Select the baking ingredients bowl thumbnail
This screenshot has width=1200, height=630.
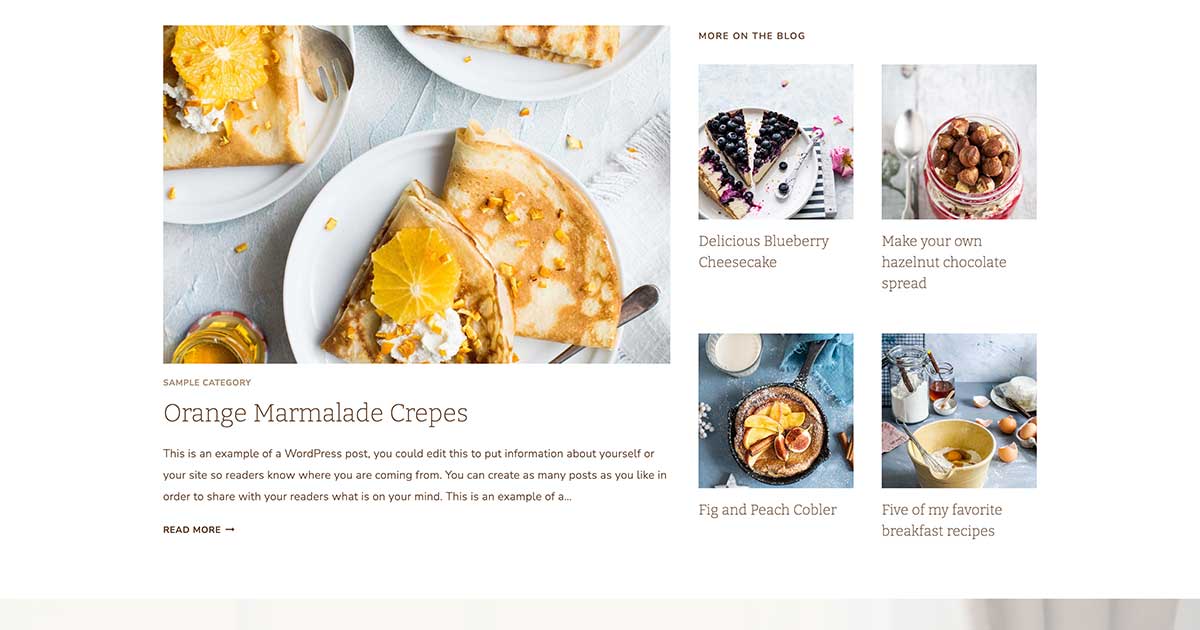pos(959,411)
